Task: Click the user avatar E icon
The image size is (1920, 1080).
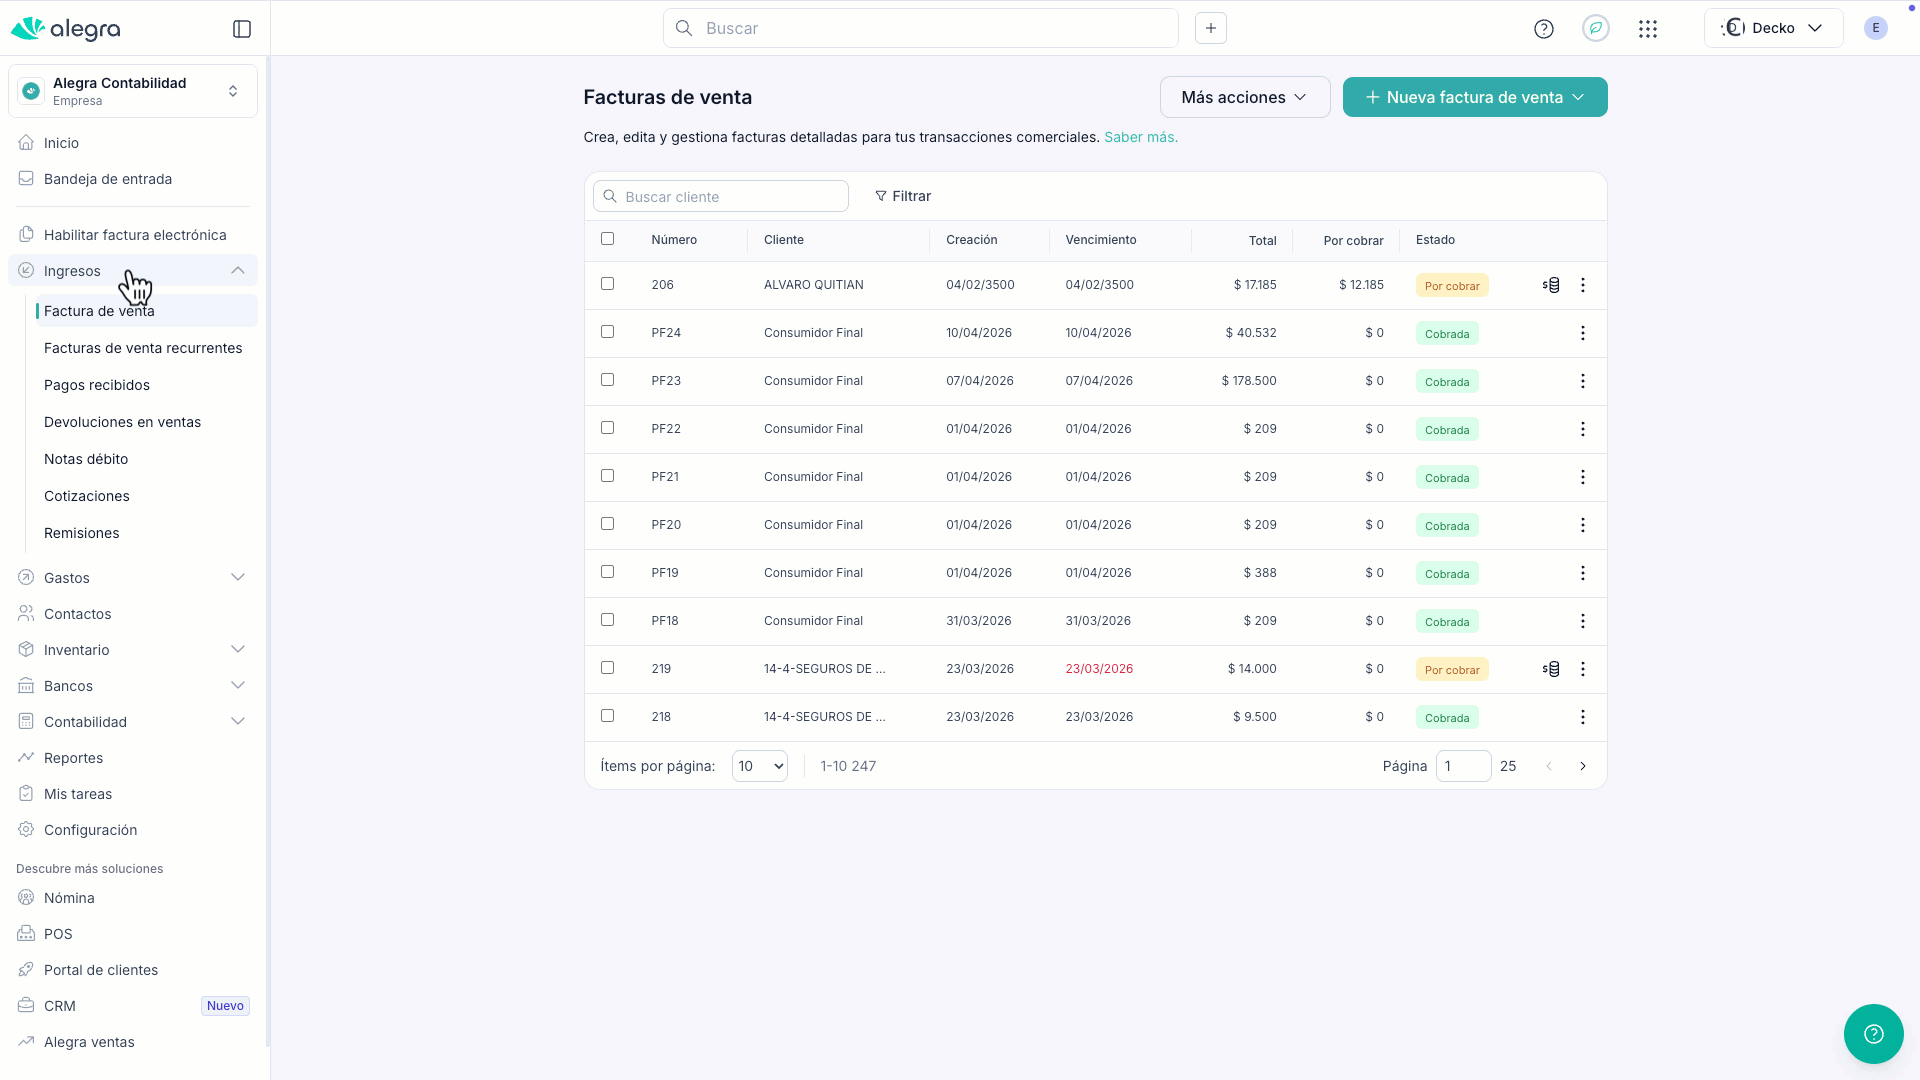Action: (x=1876, y=28)
